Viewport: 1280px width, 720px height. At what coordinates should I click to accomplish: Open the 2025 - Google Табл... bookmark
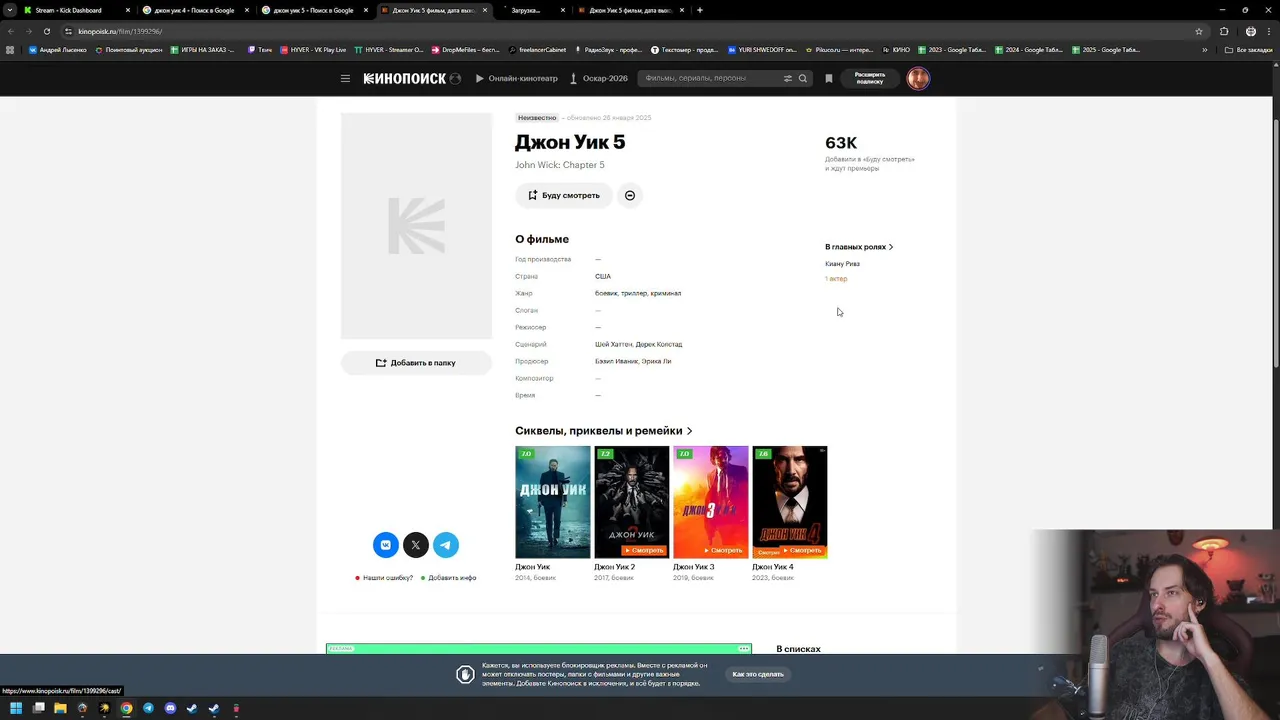[x=1106, y=50]
